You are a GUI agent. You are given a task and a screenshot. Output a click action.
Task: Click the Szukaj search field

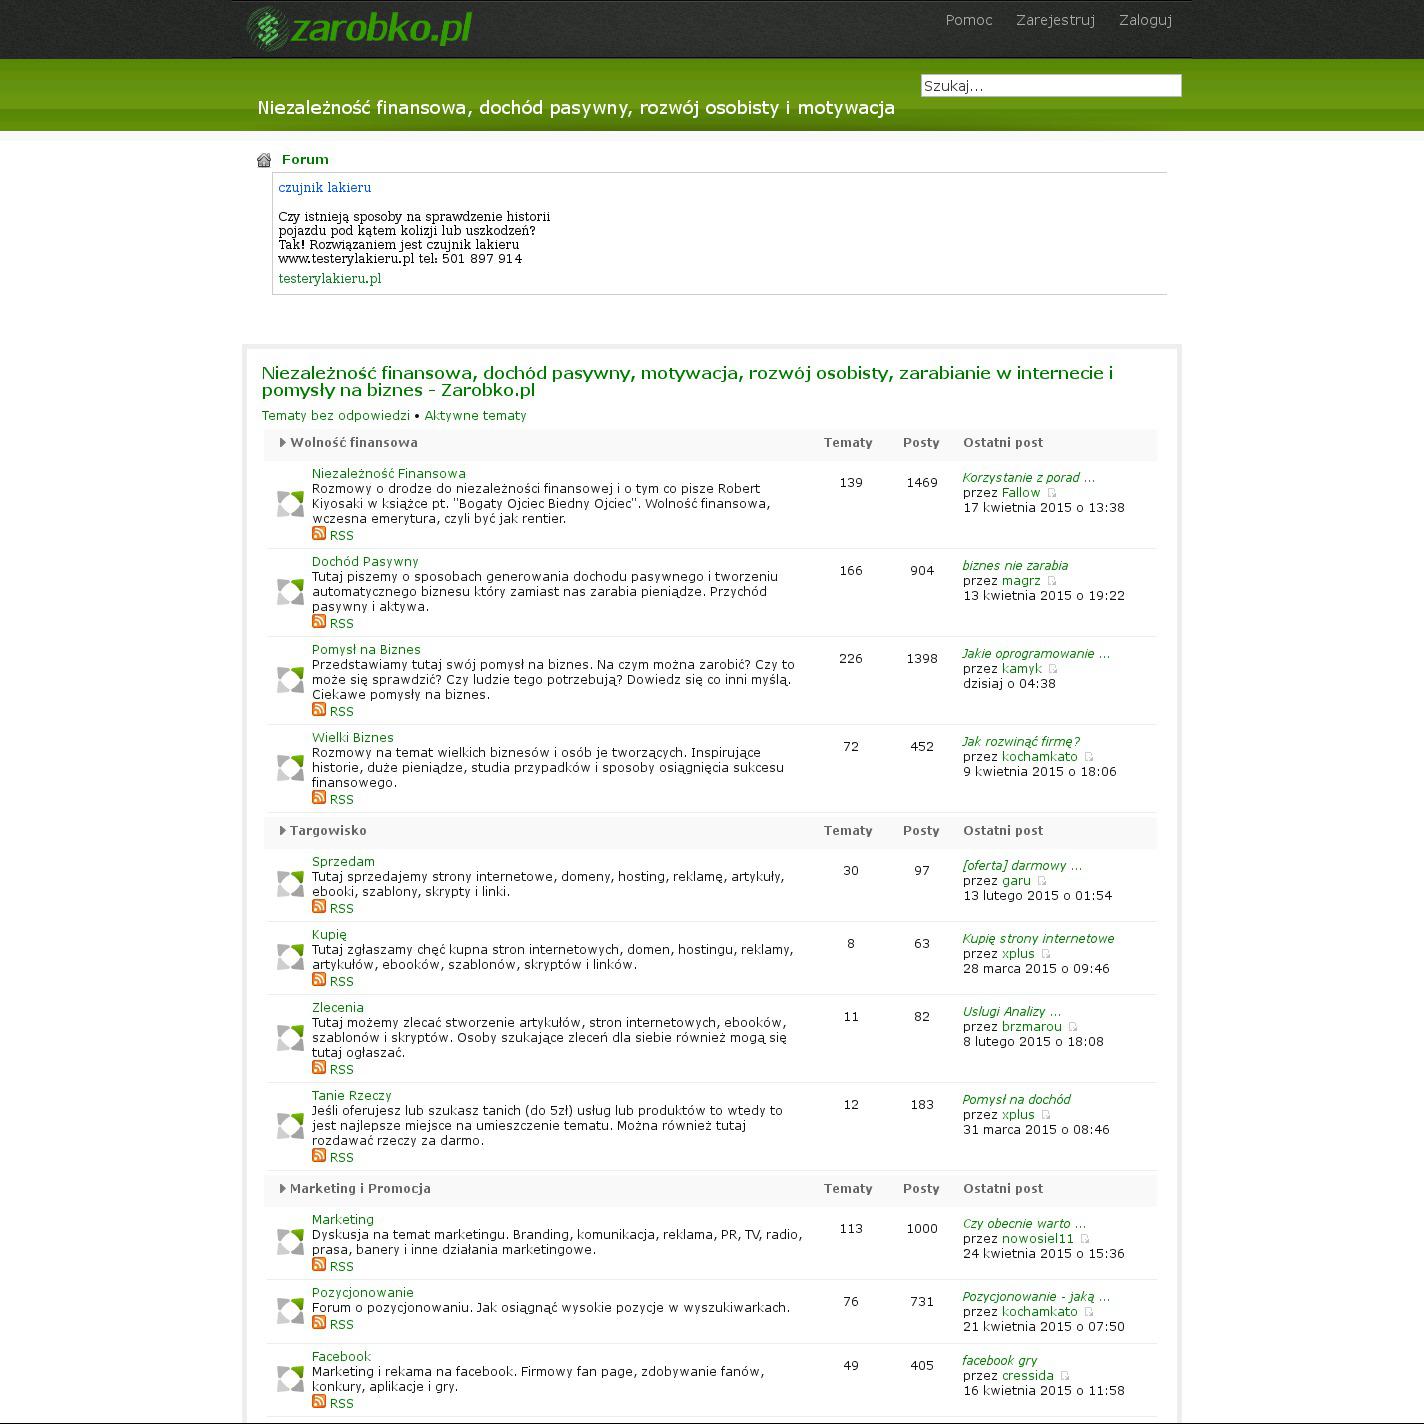(1050, 86)
